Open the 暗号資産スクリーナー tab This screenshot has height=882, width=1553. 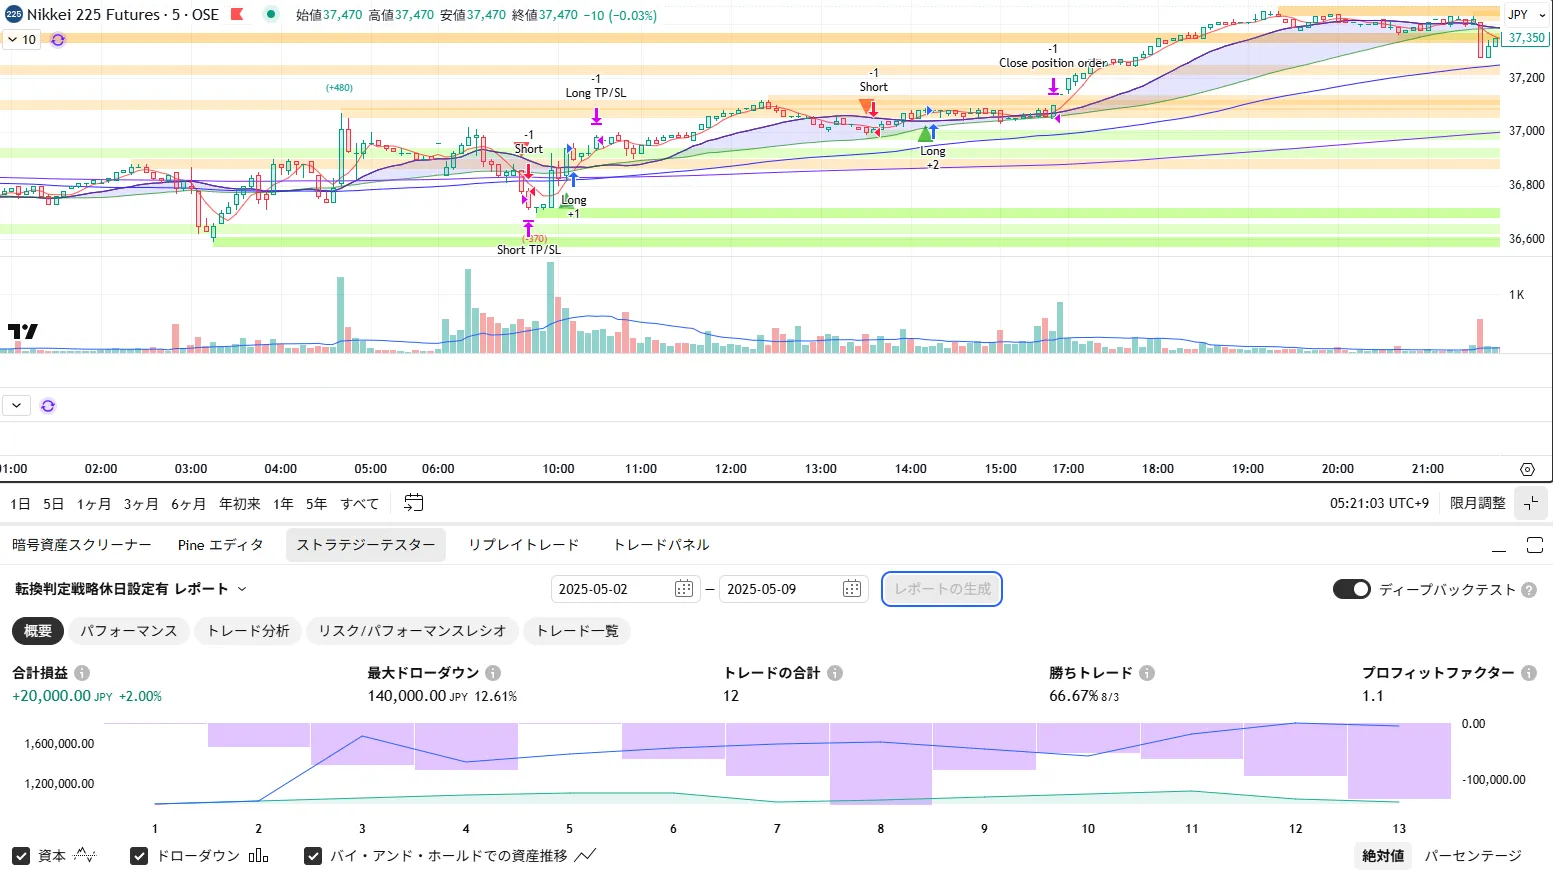point(82,545)
